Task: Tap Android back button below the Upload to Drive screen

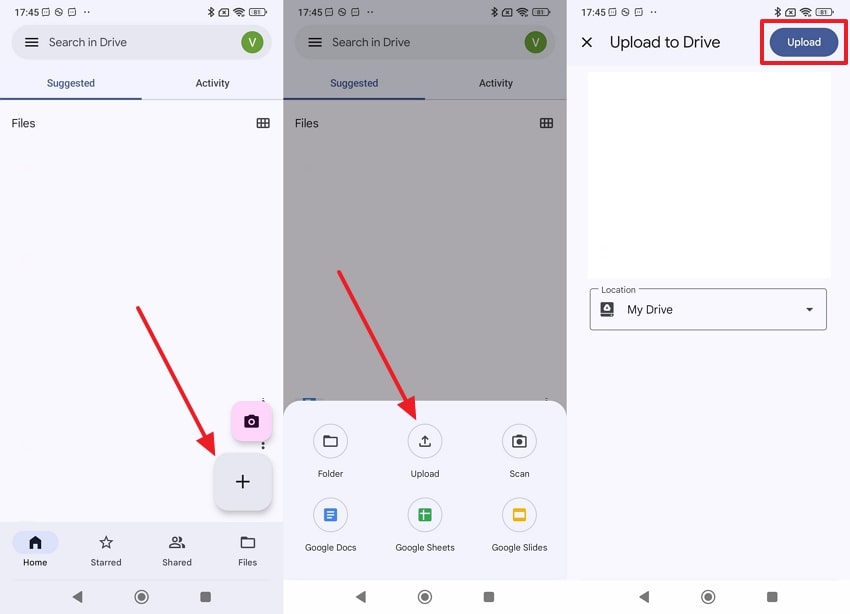Action: pyautogui.click(x=644, y=597)
